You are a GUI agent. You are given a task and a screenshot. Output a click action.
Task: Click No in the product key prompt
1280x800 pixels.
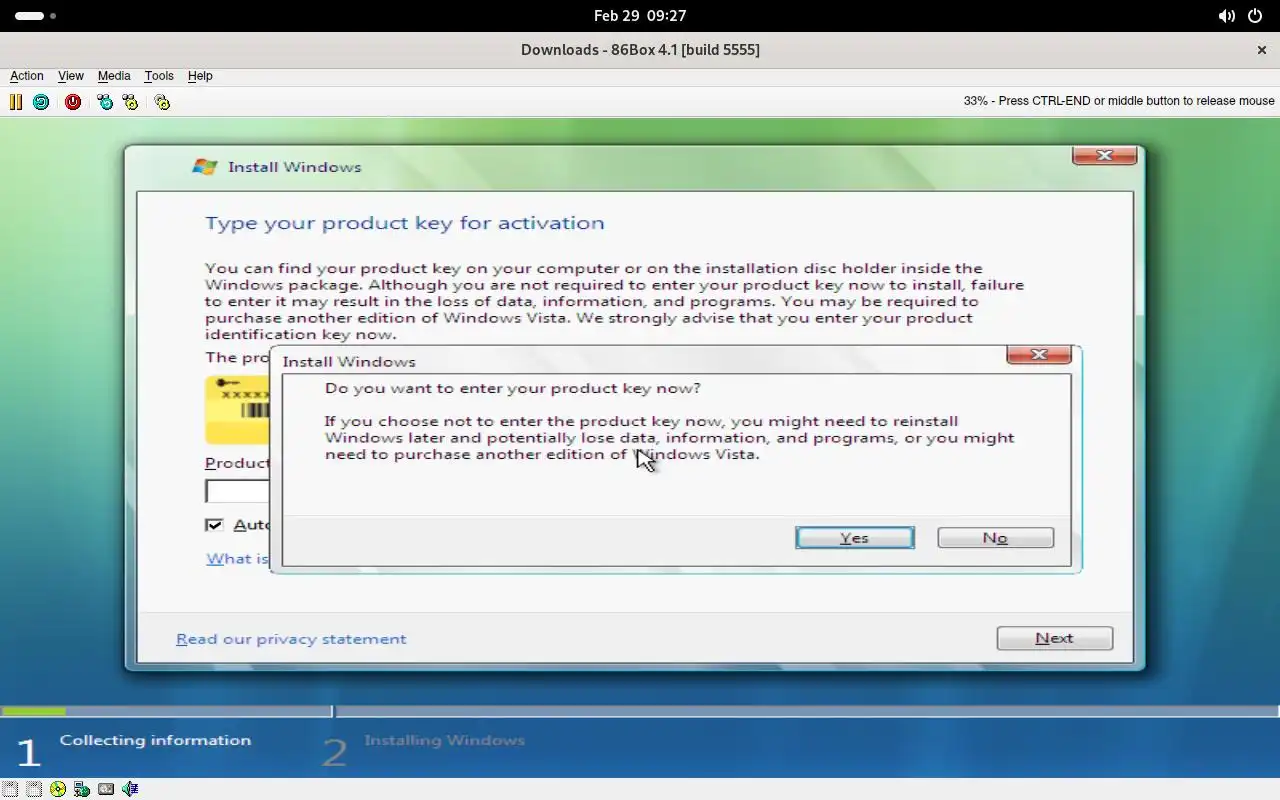(x=995, y=538)
